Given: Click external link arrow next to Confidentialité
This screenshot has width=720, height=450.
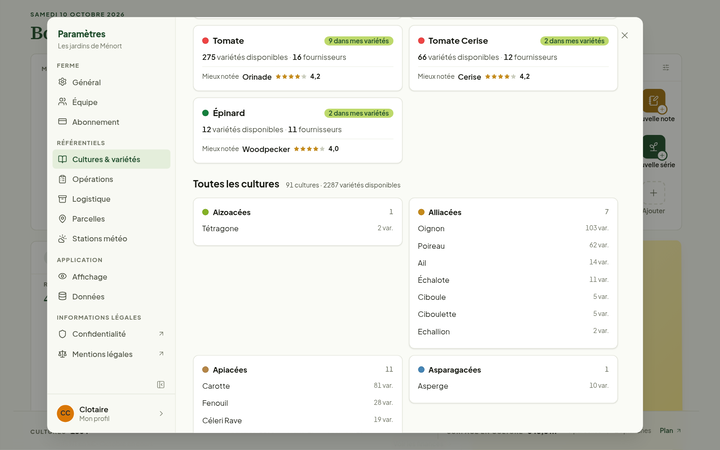Looking at the screenshot, I should pyautogui.click(x=161, y=334).
